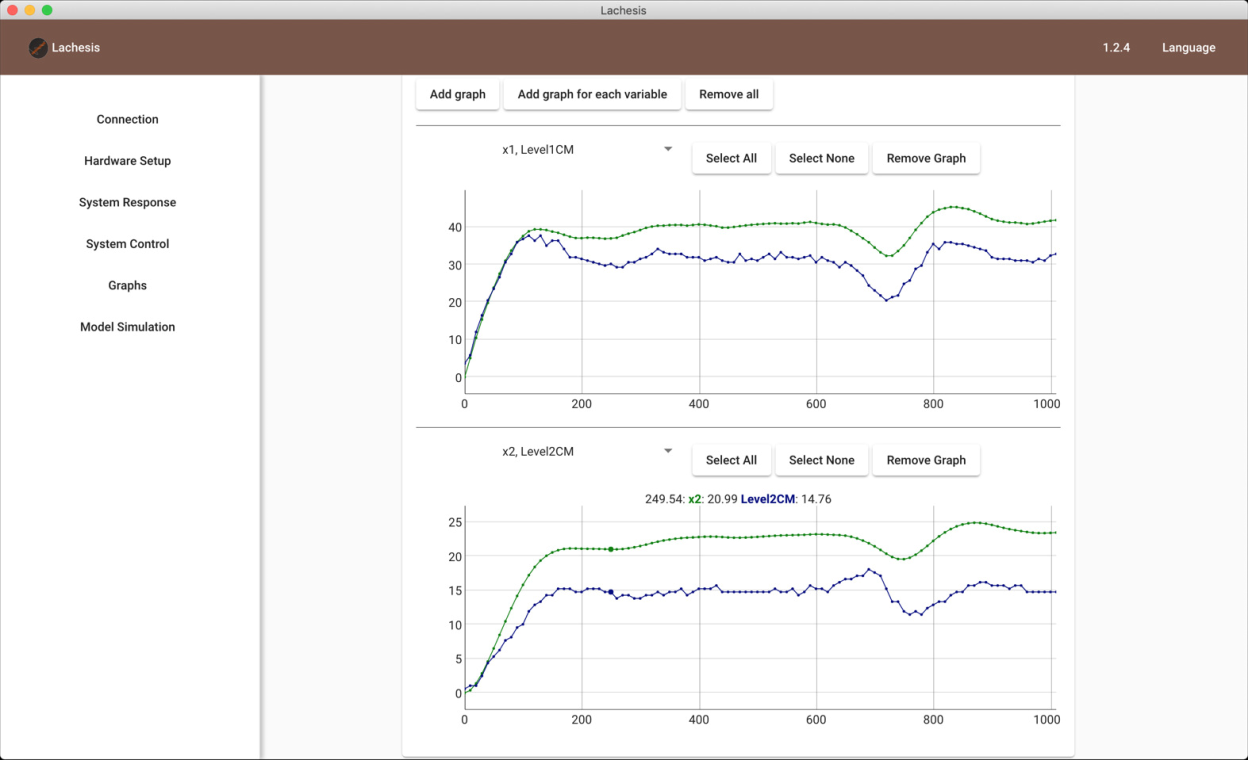Click highlighted blue Level2CM point at 249.54
The image size is (1248, 760).
[611, 592]
